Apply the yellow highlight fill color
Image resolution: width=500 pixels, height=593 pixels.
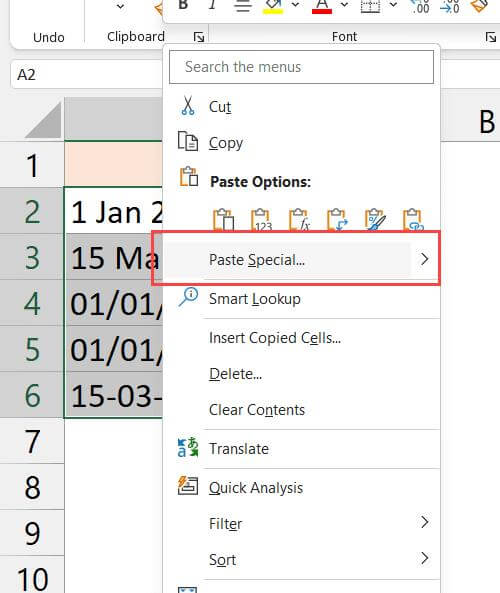[x=273, y=6]
